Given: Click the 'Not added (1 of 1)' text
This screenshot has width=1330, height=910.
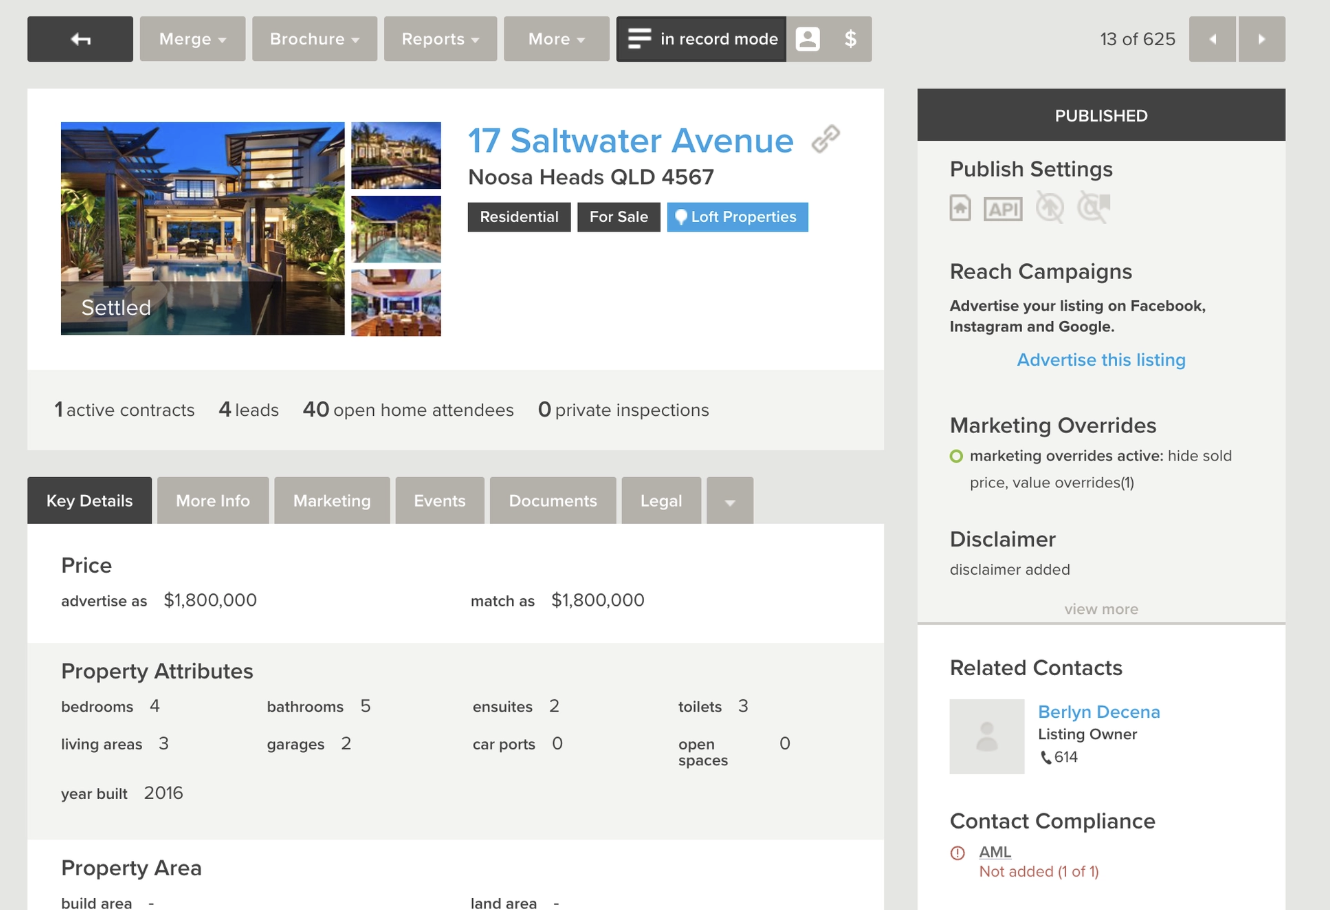Looking at the screenshot, I should pos(1039,872).
